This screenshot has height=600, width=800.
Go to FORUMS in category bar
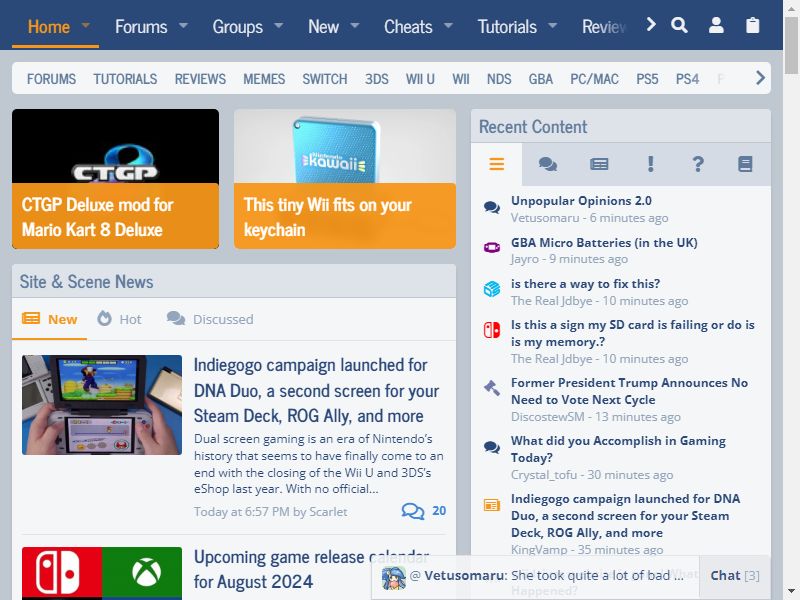tap(51, 79)
